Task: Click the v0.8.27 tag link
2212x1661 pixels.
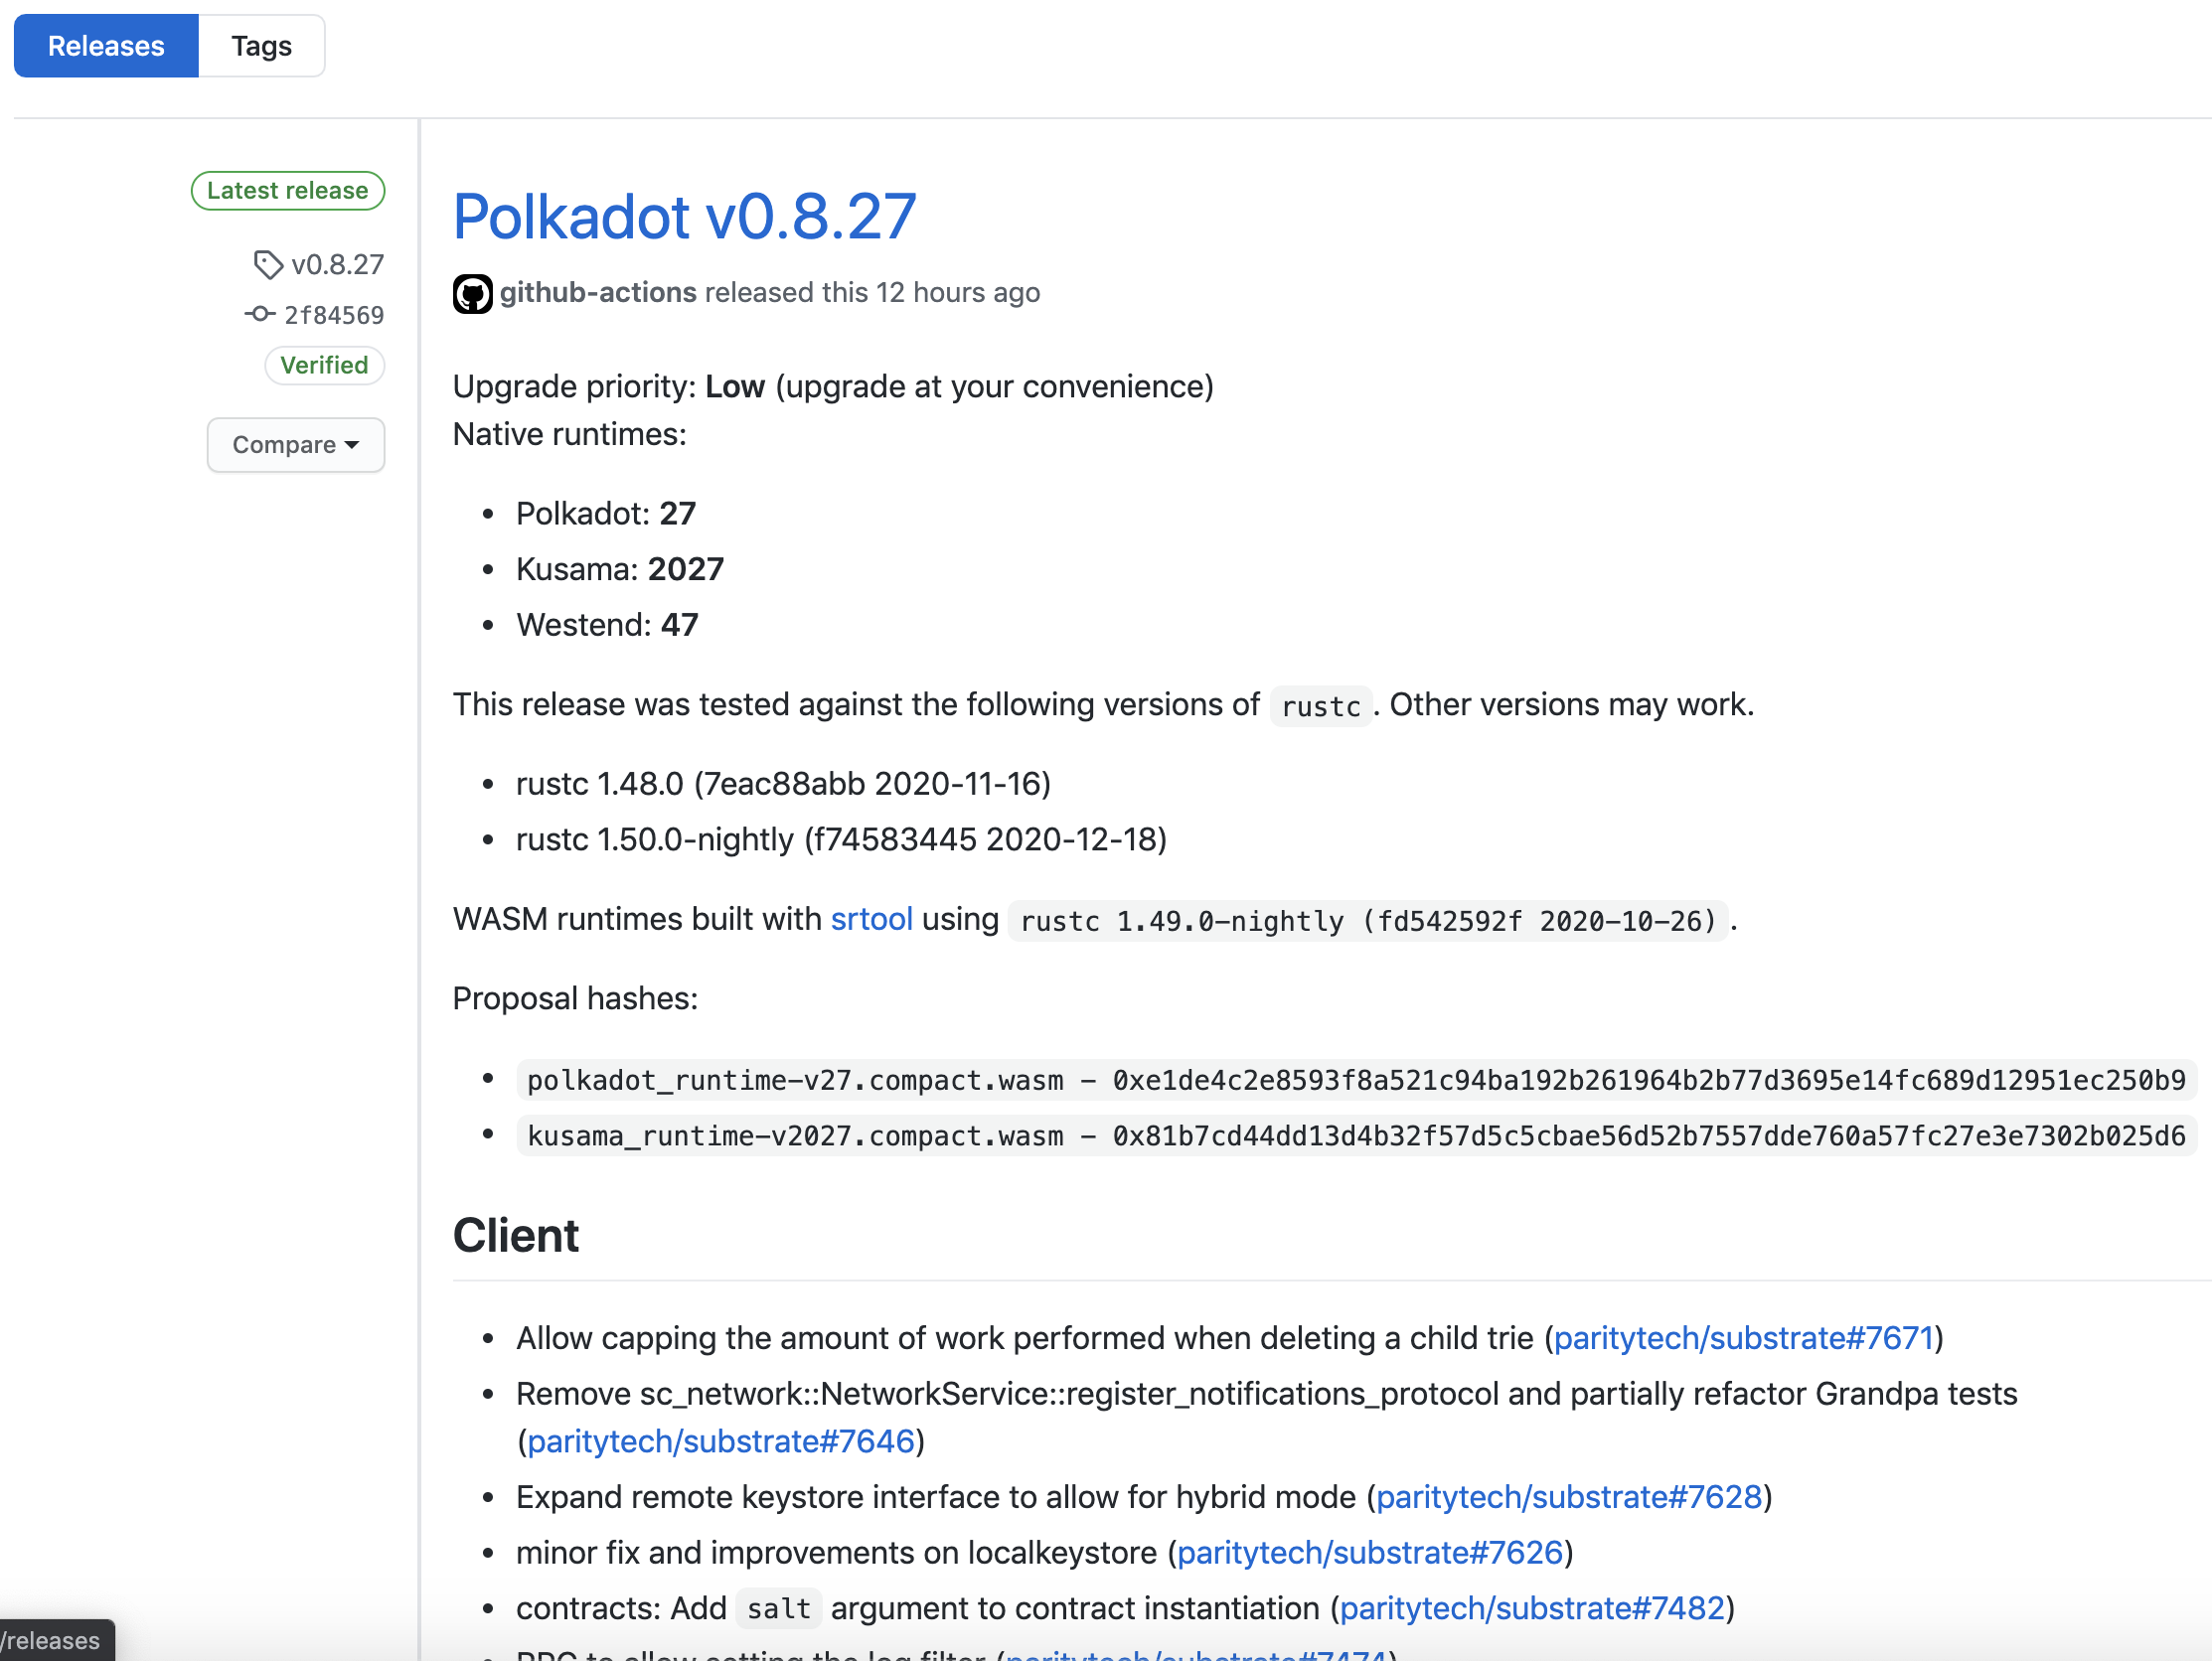Action: pos(337,265)
